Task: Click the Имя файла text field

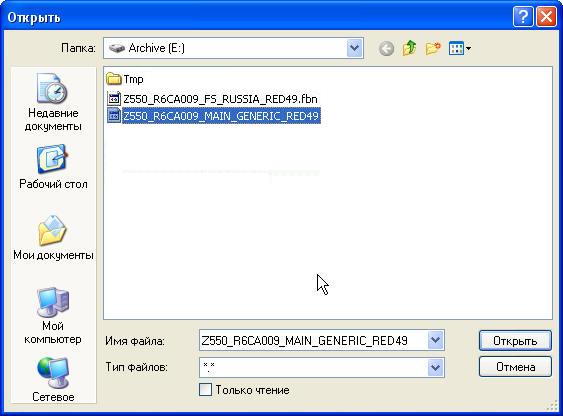Action: [313, 340]
